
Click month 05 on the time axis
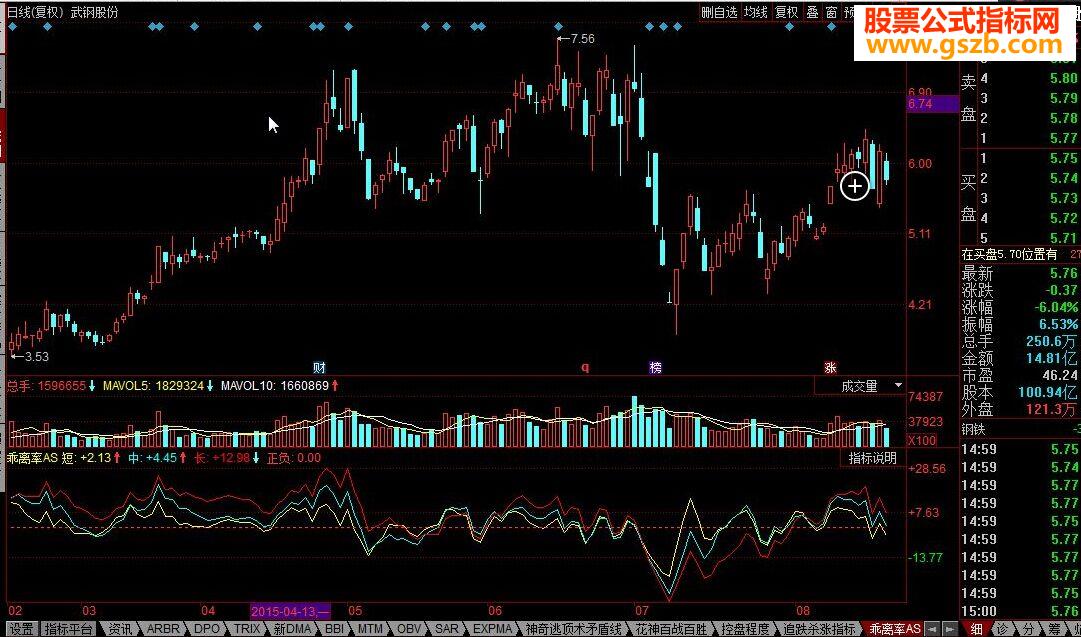pyautogui.click(x=354, y=611)
